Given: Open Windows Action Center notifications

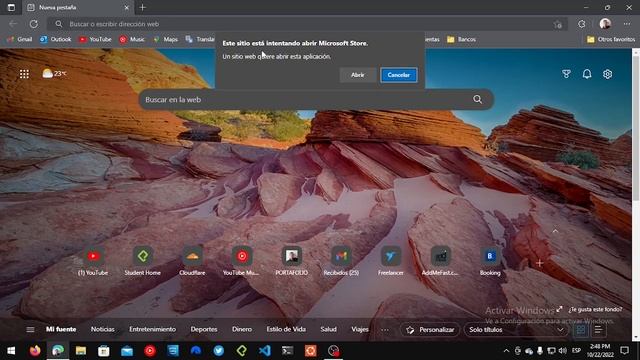Looking at the screenshot, I should tap(624, 351).
